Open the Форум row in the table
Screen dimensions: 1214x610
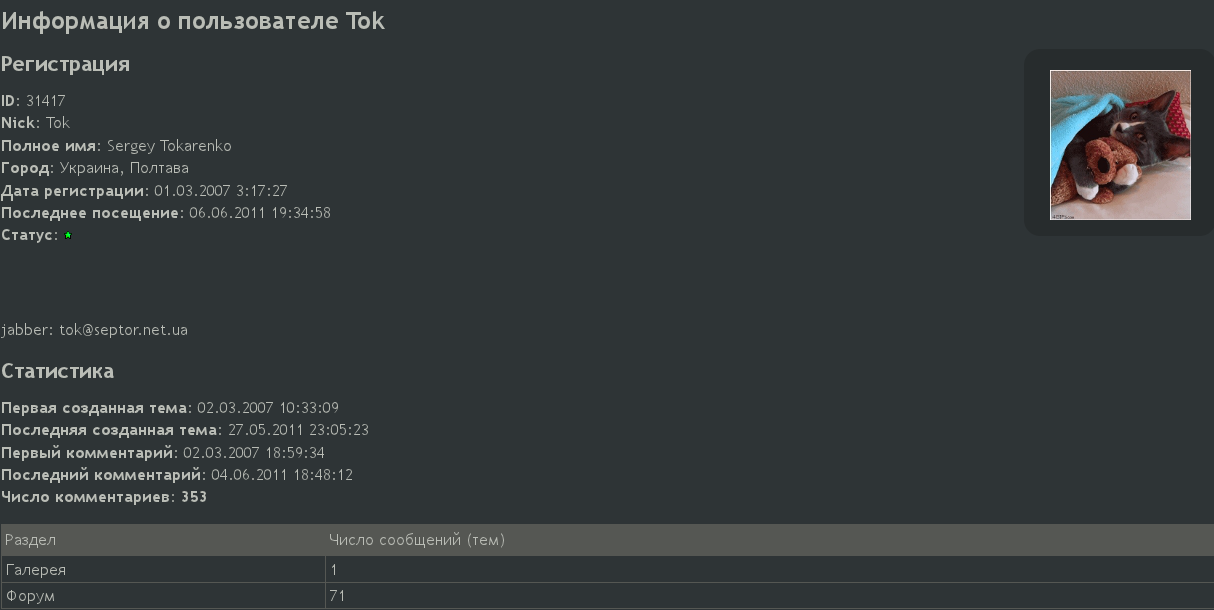coord(607,596)
